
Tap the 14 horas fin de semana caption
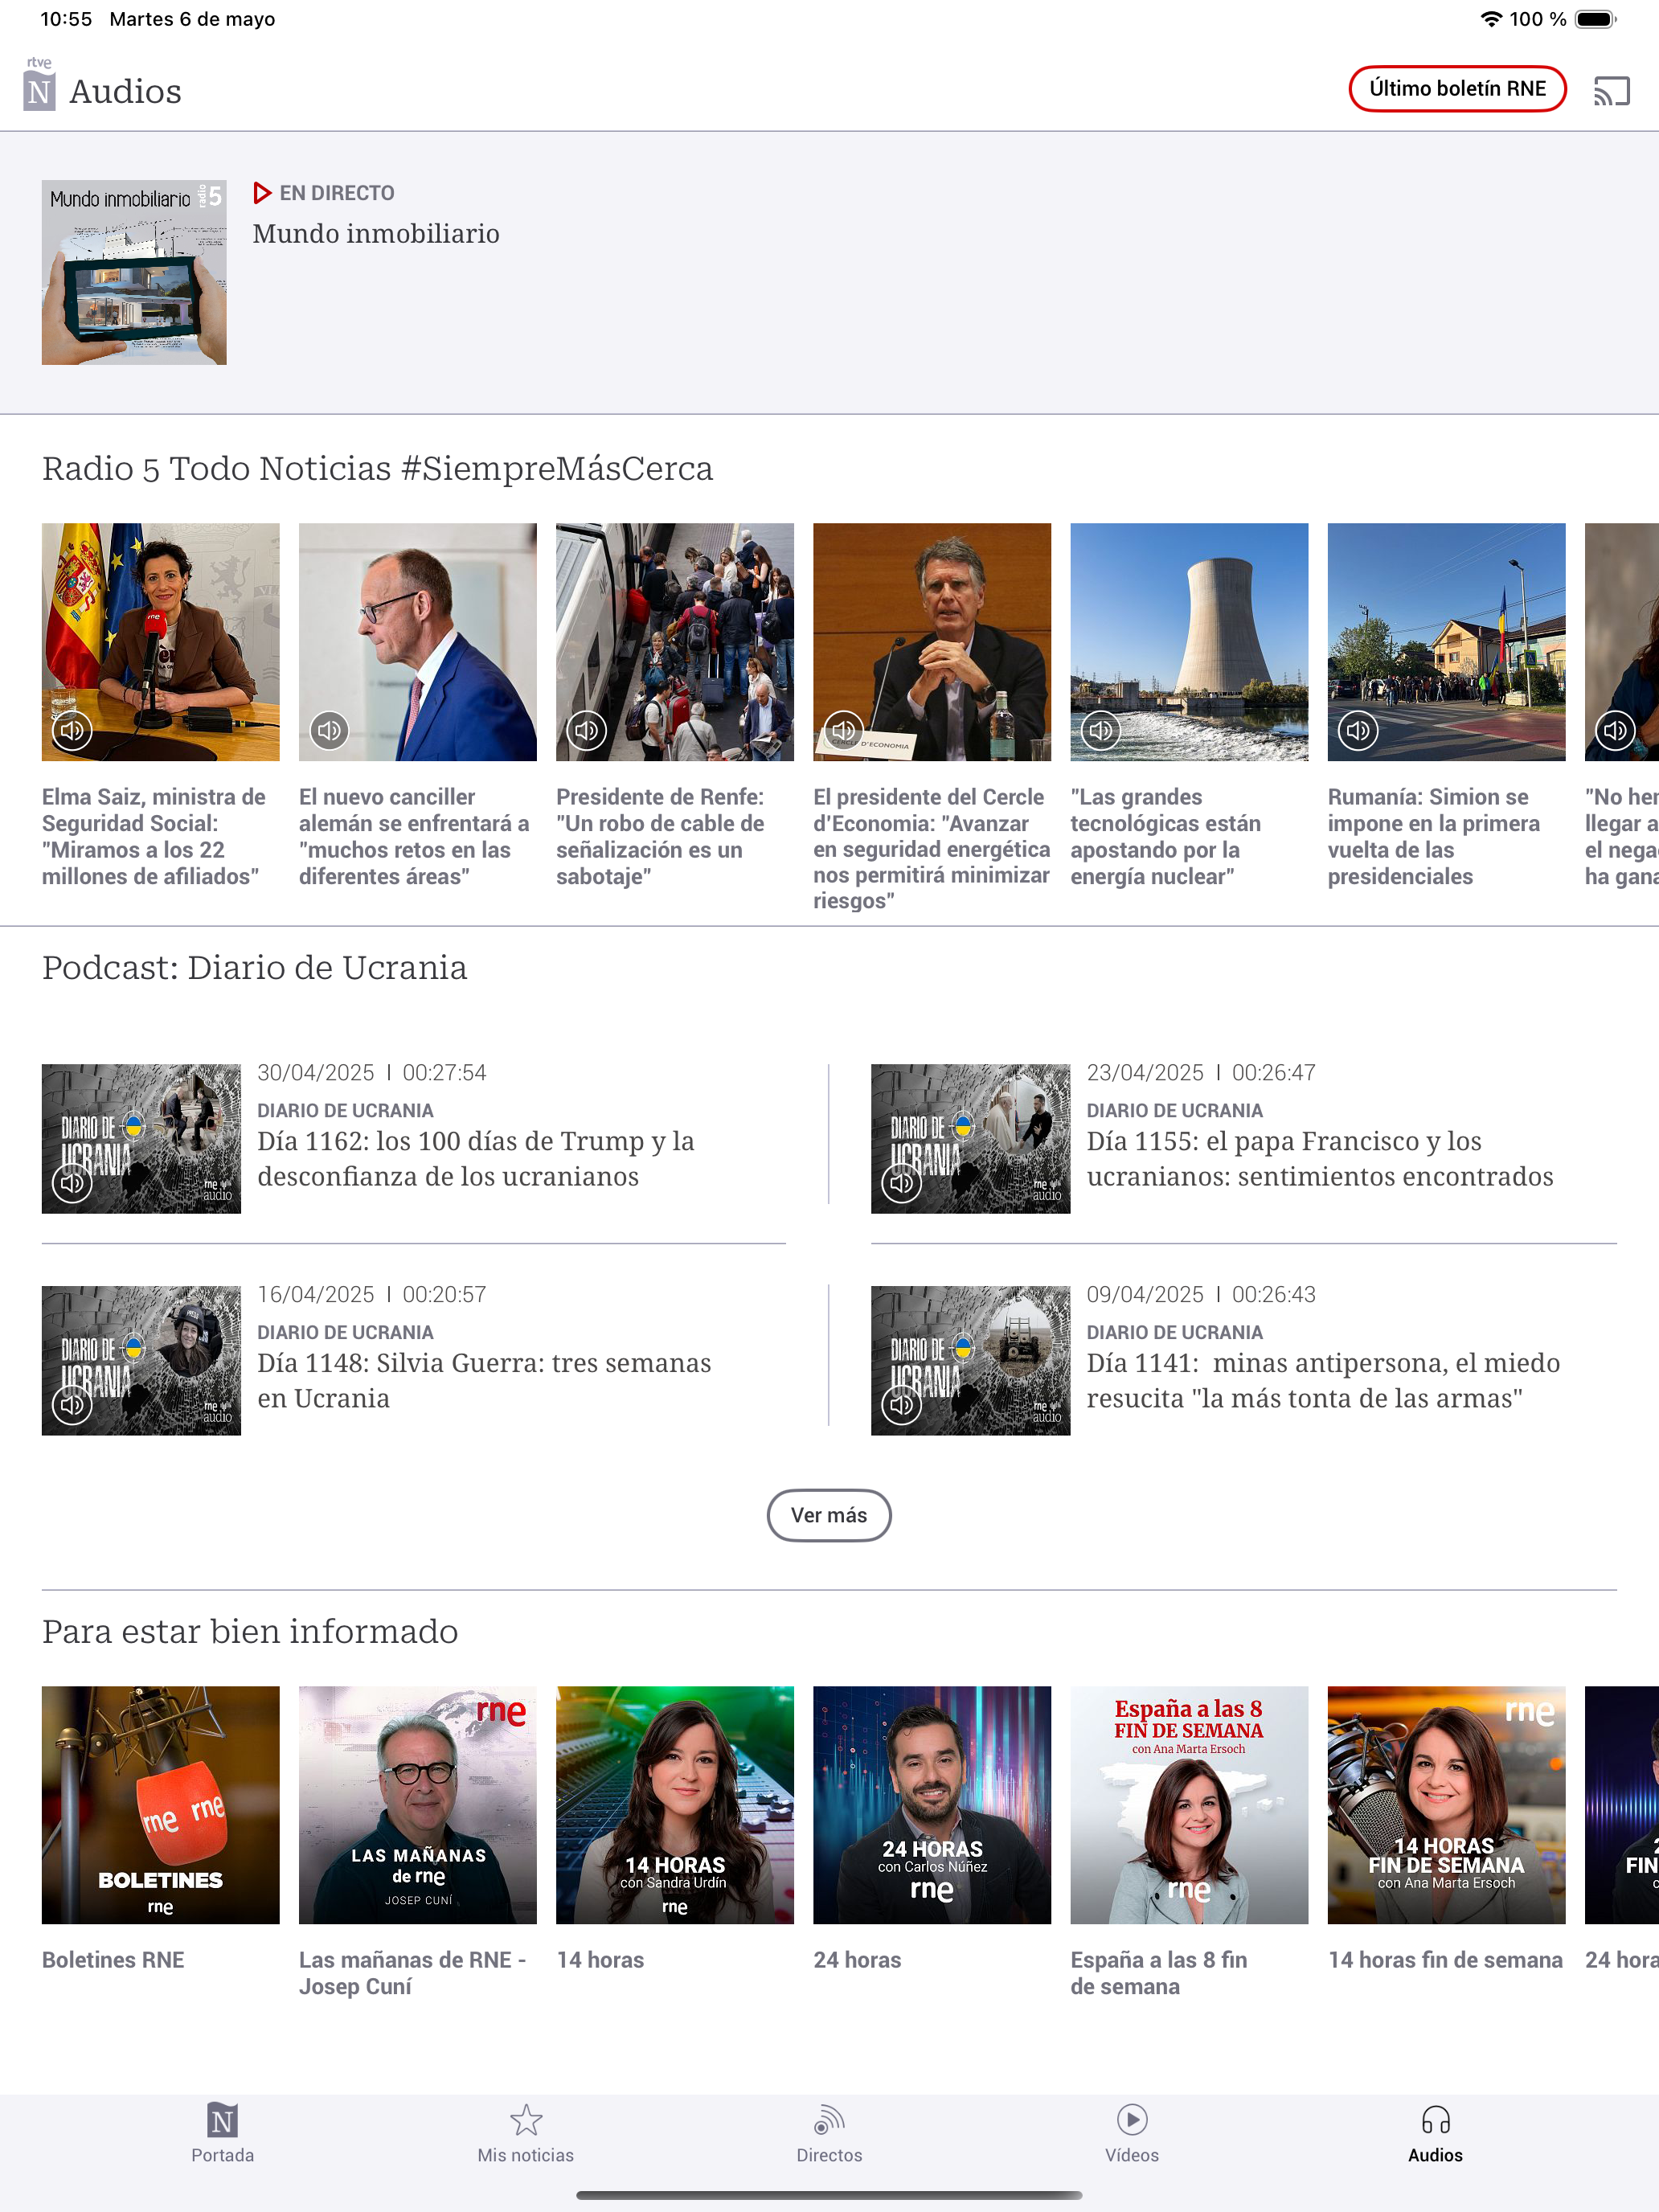point(1445,1960)
